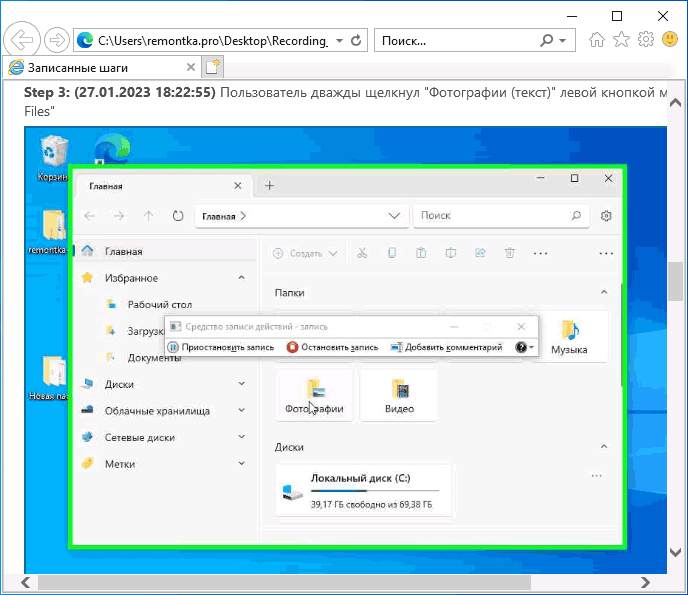Image resolution: width=688 pixels, height=595 pixels.
Task: Select the Видео folder tile
Action: click(x=399, y=395)
